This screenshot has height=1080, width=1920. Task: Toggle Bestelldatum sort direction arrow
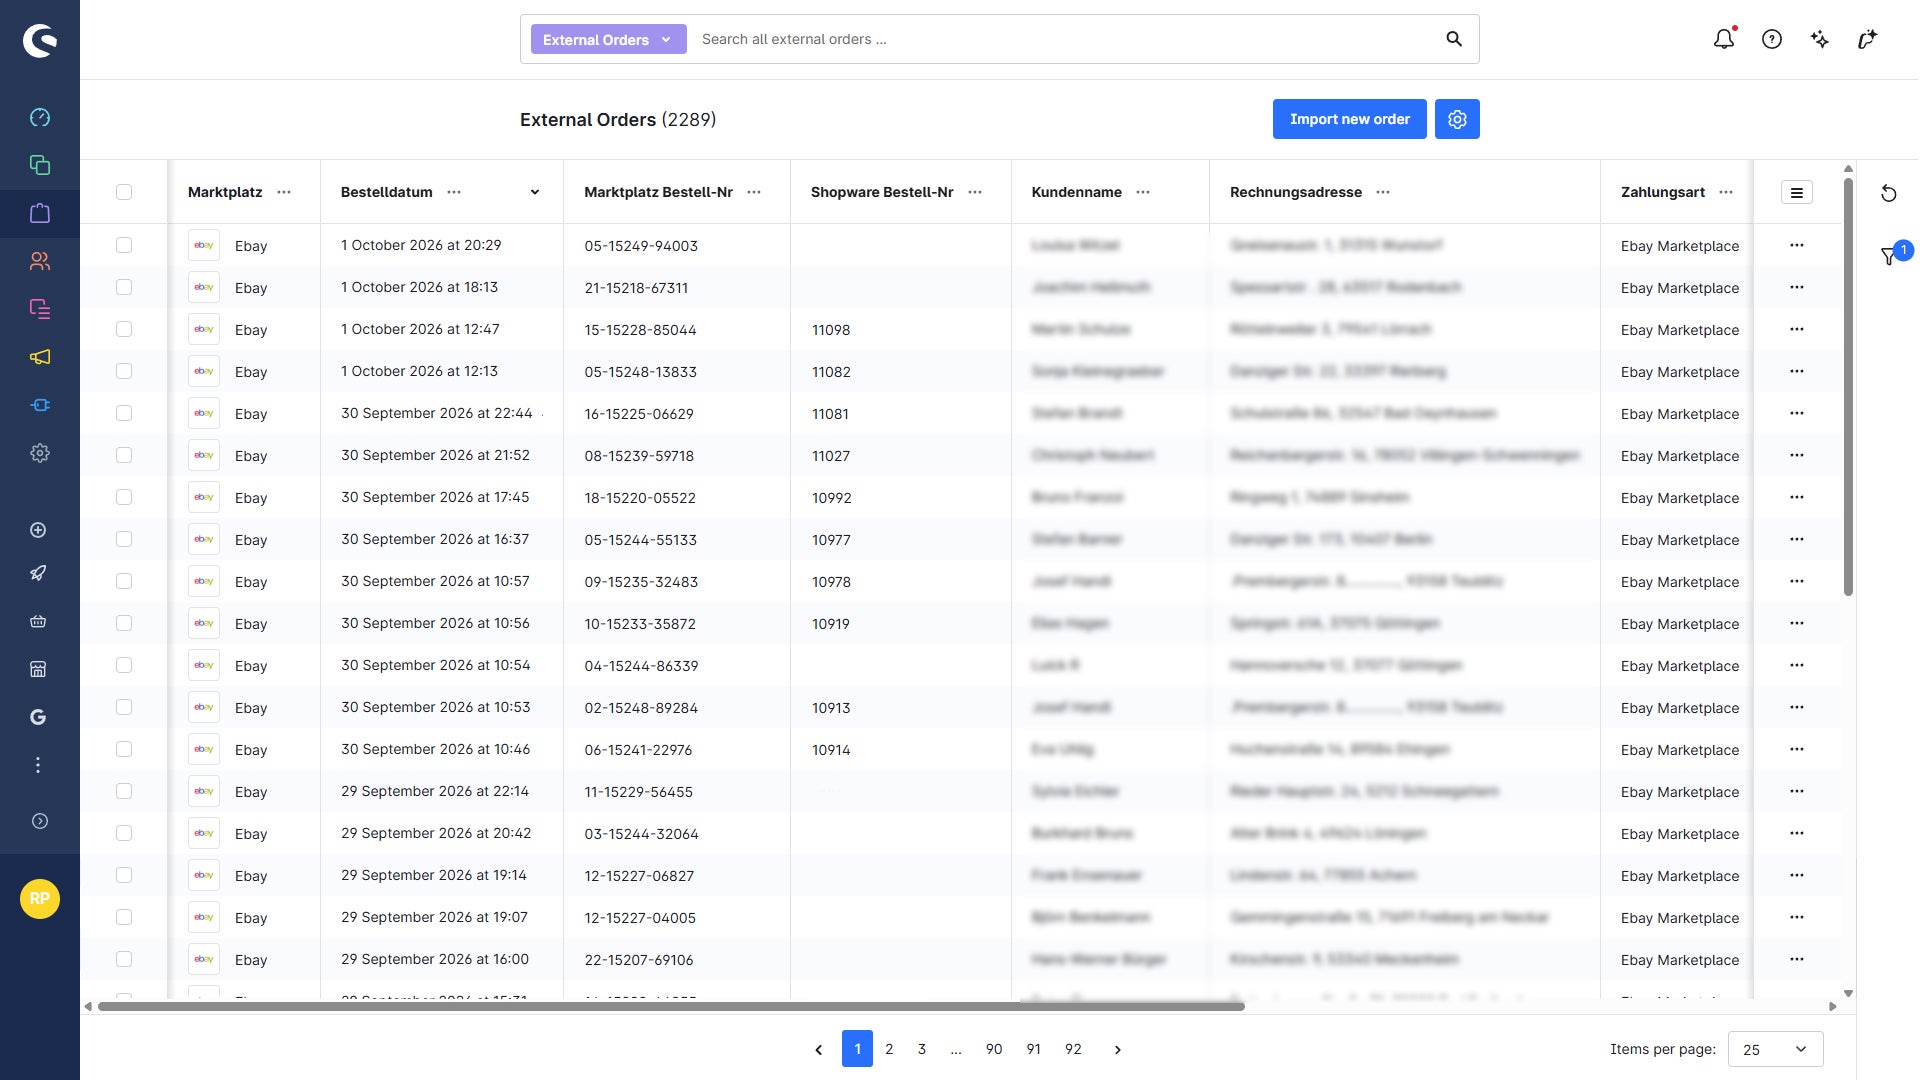[x=535, y=192]
